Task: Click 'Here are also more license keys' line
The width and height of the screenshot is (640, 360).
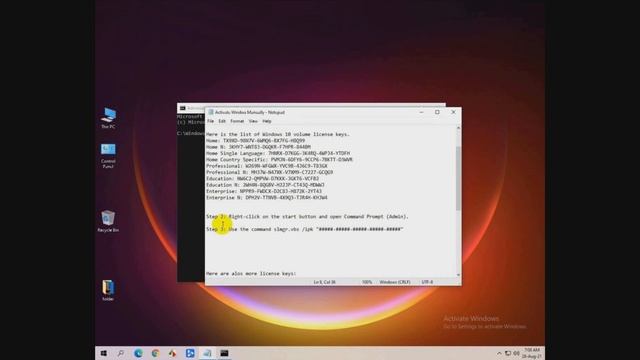Action: tap(251, 273)
